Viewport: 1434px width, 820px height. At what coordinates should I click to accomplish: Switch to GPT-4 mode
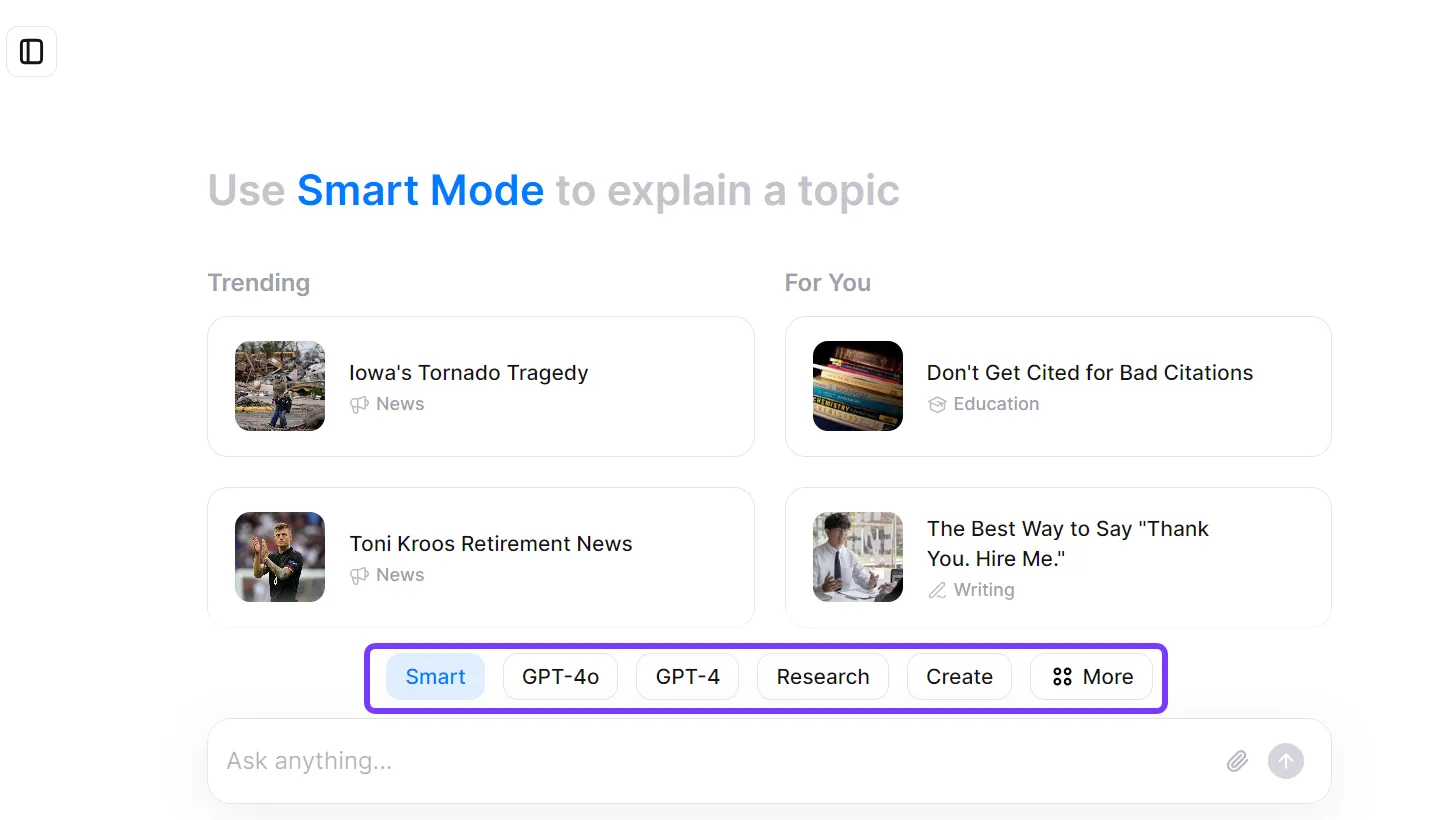pos(687,677)
